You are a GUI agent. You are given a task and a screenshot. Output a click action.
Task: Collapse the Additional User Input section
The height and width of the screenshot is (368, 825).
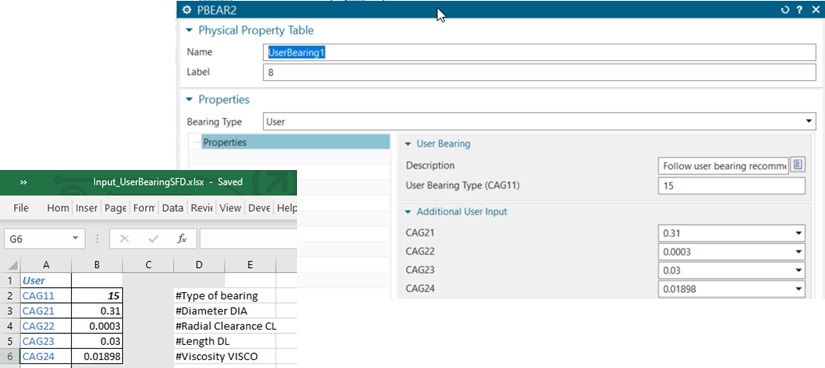(408, 212)
